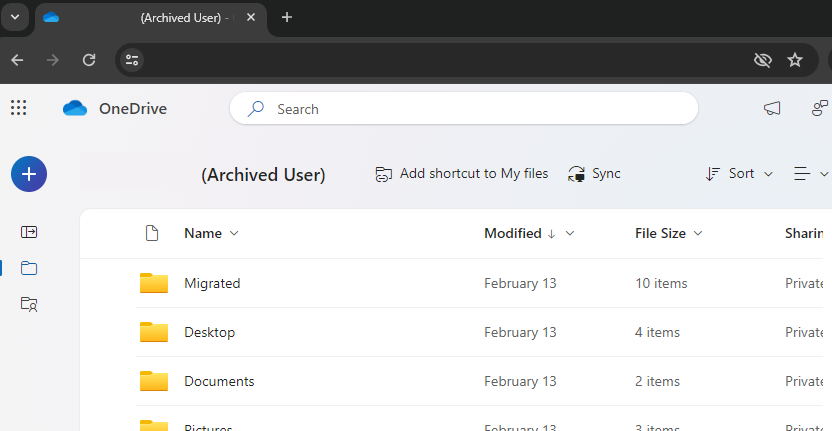The width and height of the screenshot is (832, 431).
Task: Bookmark this page with the star icon
Action: coord(795,60)
